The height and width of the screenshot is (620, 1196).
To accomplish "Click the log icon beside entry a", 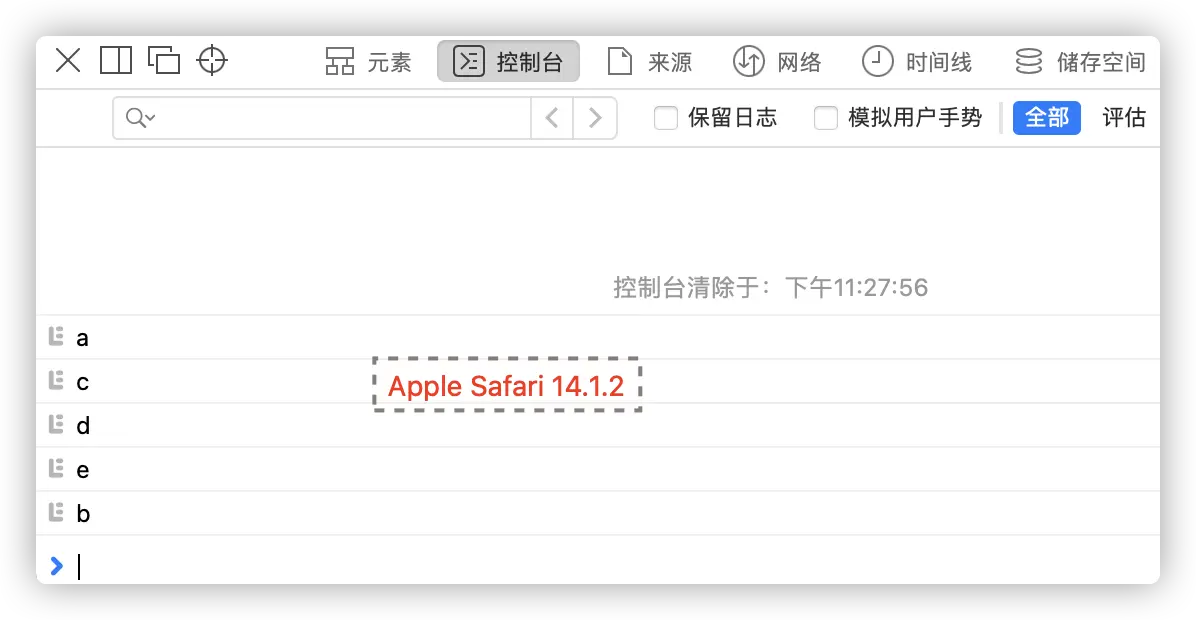I will point(56,336).
